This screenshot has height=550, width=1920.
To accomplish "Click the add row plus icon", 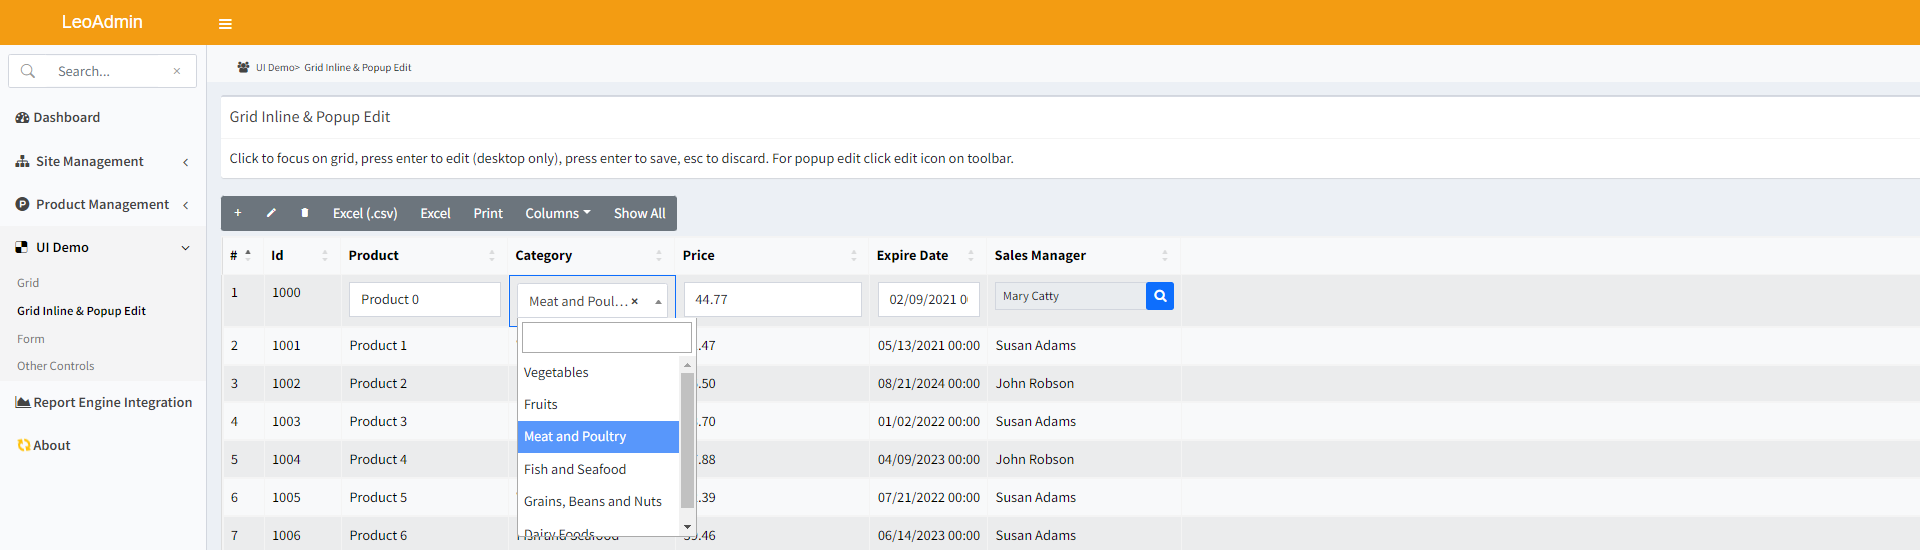I will (x=238, y=213).
